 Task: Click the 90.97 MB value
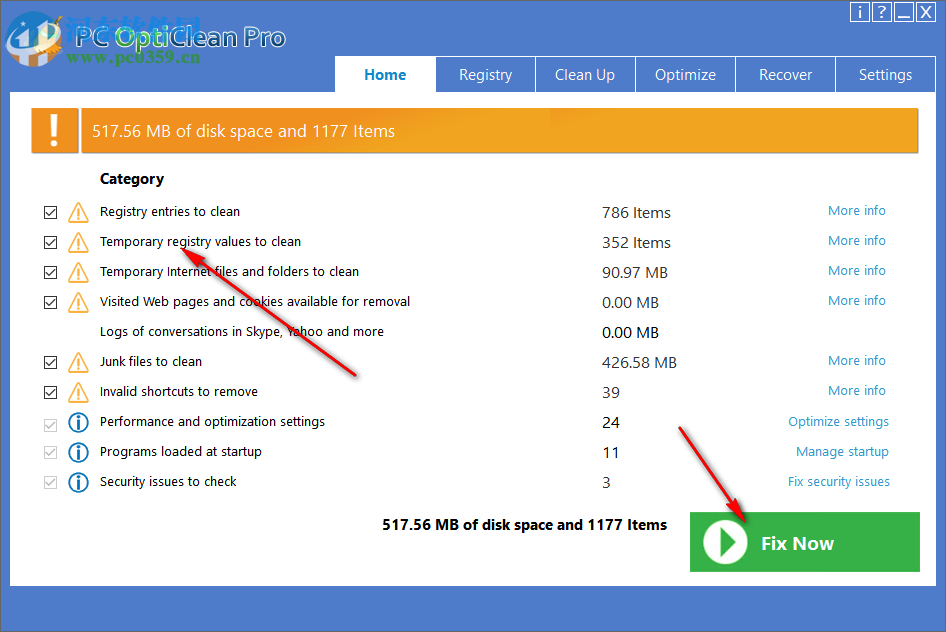(635, 273)
